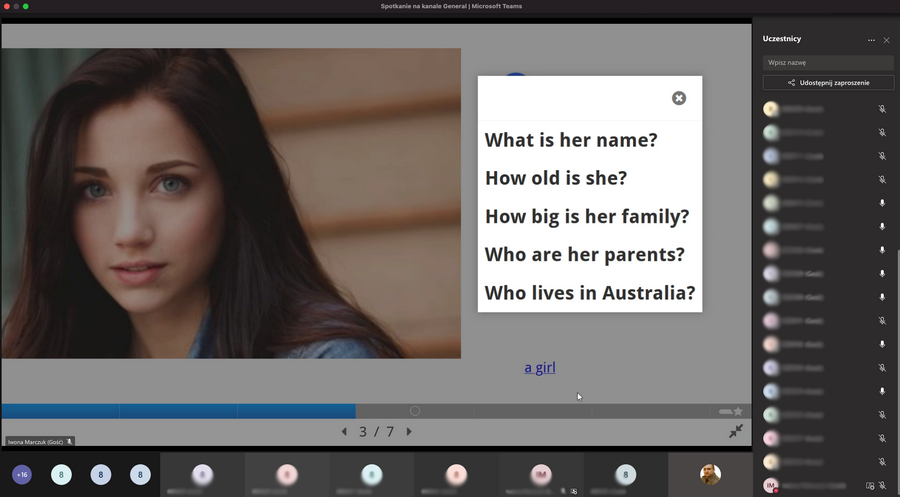Image resolution: width=900 pixels, height=497 pixels.
Task: Click the circle marker on the progress bar
Action: [415, 411]
